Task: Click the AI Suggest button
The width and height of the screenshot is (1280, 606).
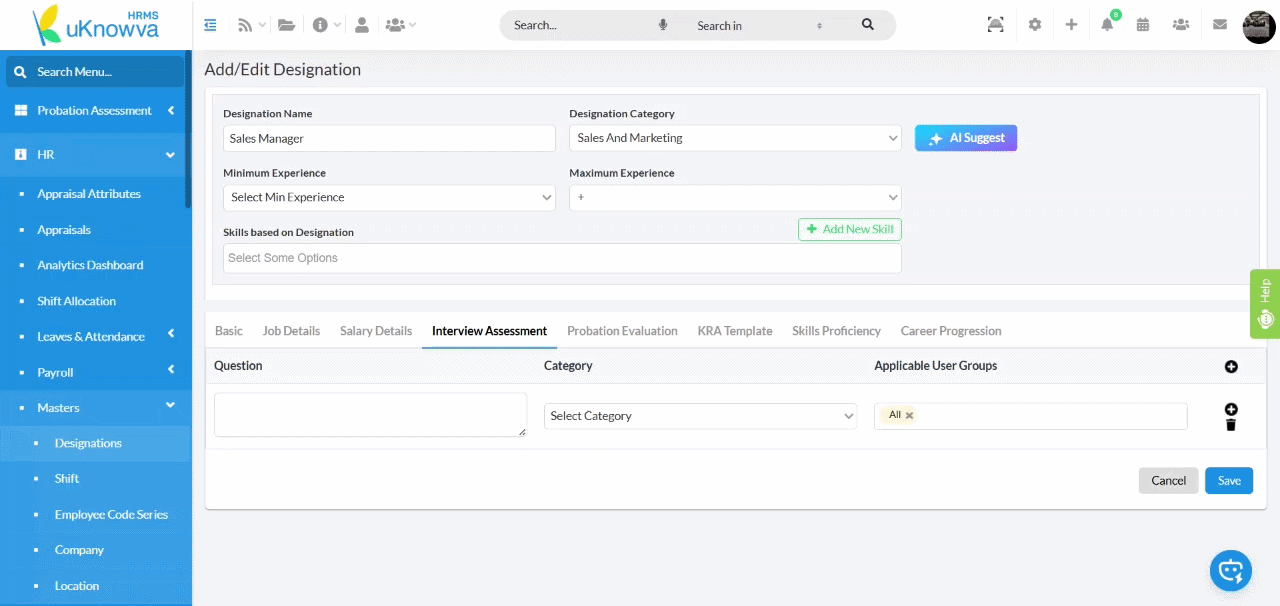Action: click(x=966, y=138)
